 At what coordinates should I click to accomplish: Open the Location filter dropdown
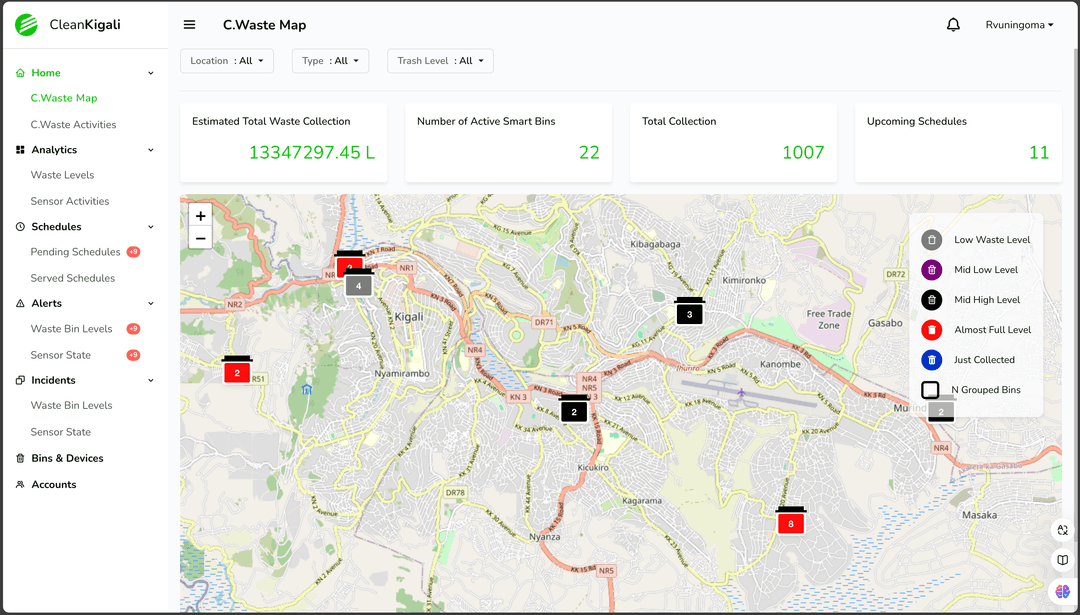227,61
